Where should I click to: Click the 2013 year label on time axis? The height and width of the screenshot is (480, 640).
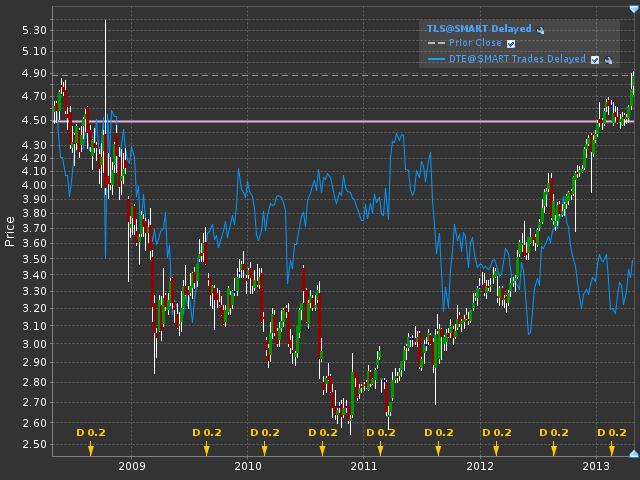pos(596,466)
